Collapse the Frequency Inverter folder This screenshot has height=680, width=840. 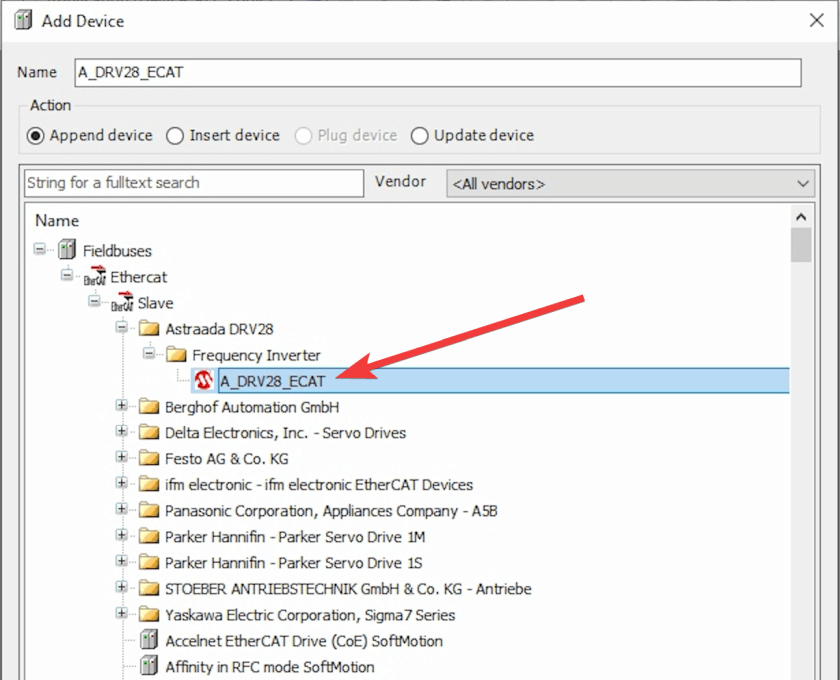pos(149,353)
